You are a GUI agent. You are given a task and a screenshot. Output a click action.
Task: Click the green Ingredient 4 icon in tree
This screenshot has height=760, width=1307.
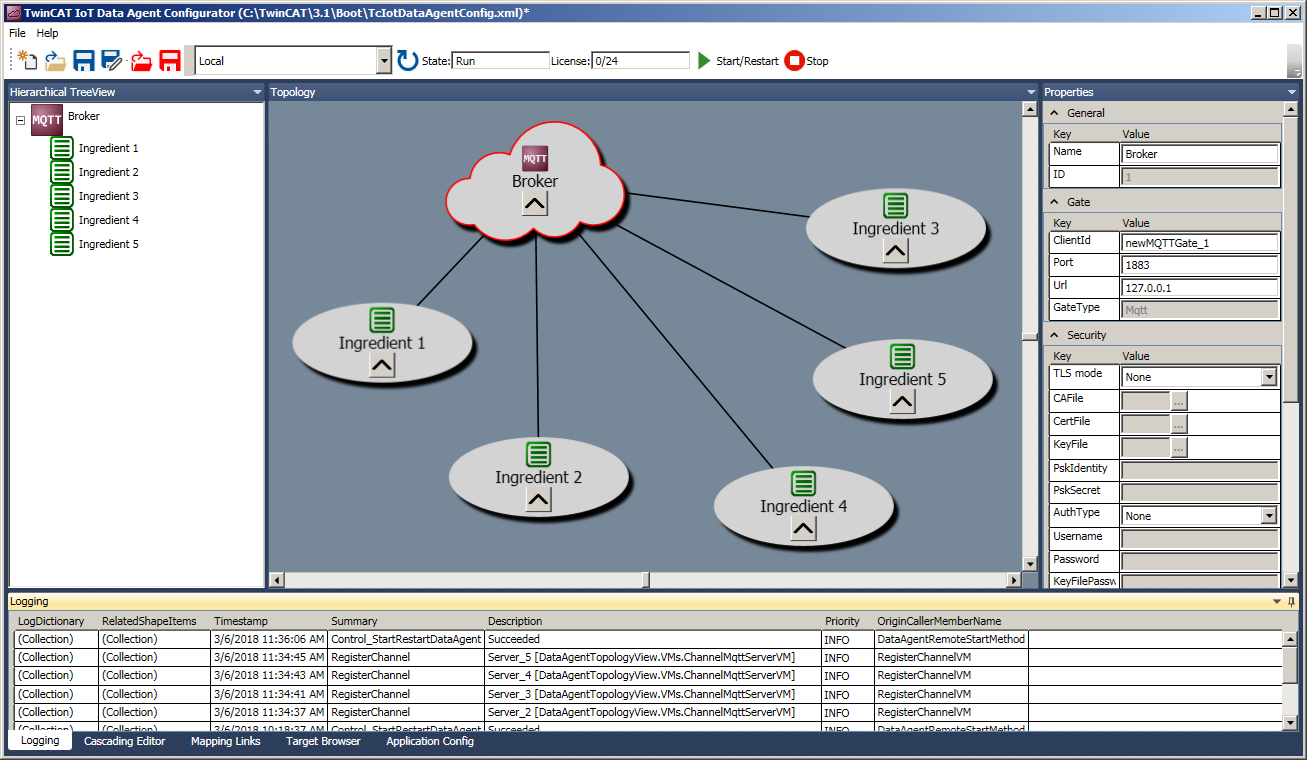(62, 220)
